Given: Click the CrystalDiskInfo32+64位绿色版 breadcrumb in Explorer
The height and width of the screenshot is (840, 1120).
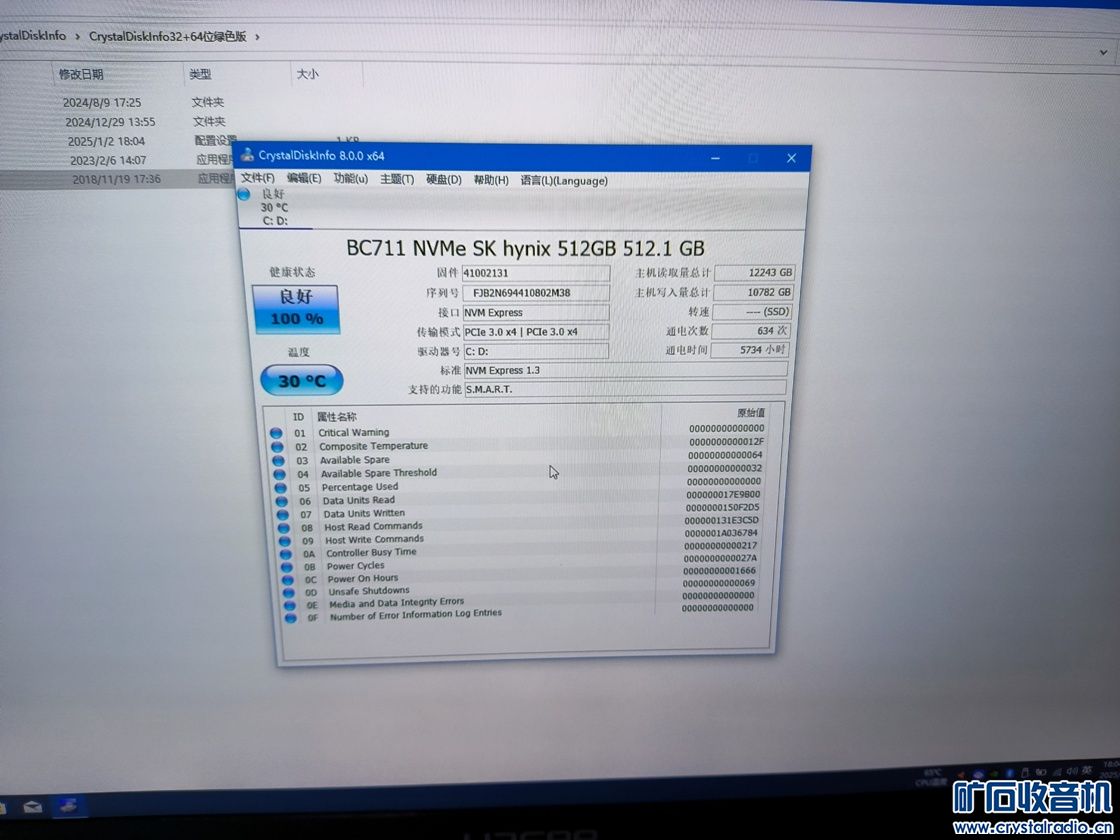Looking at the screenshot, I should pyautogui.click(x=168, y=36).
